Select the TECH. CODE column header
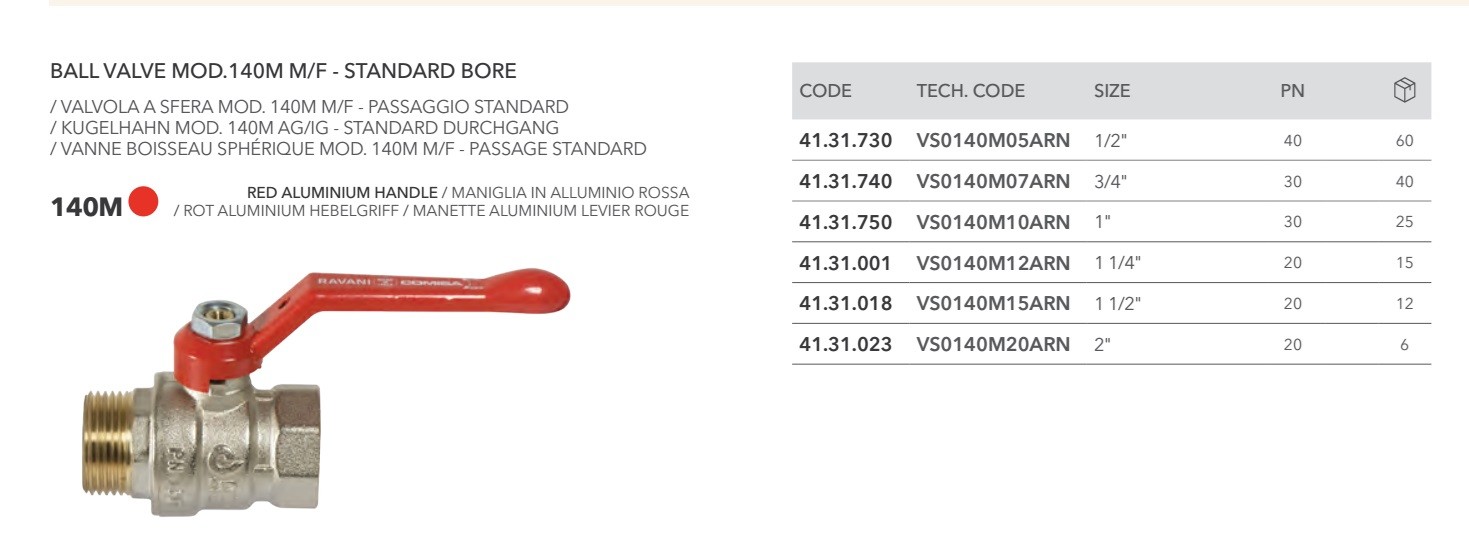This screenshot has width=1469, height=557. [x=970, y=91]
